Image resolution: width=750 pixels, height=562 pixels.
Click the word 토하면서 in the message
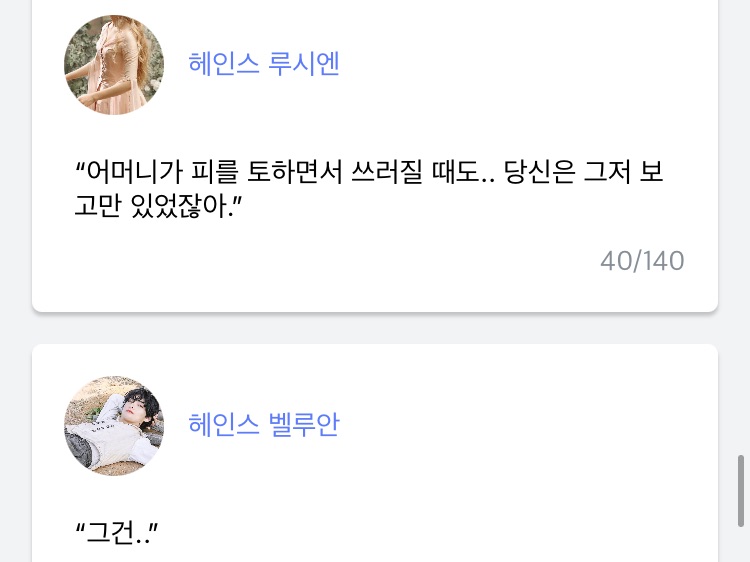pyautogui.click(x=294, y=171)
